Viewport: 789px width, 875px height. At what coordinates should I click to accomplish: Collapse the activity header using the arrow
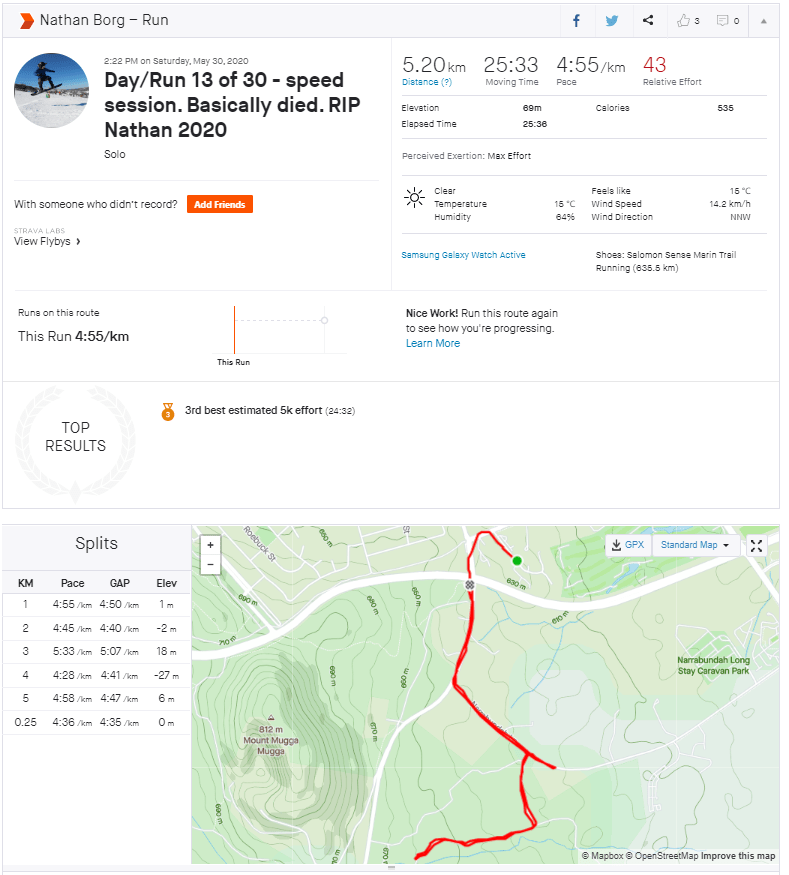(x=764, y=20)
